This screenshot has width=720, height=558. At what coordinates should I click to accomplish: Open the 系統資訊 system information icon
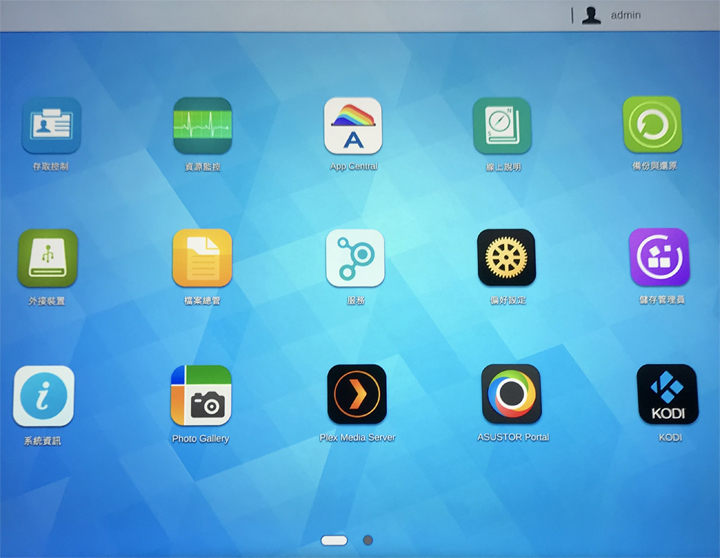click(44, 396)
